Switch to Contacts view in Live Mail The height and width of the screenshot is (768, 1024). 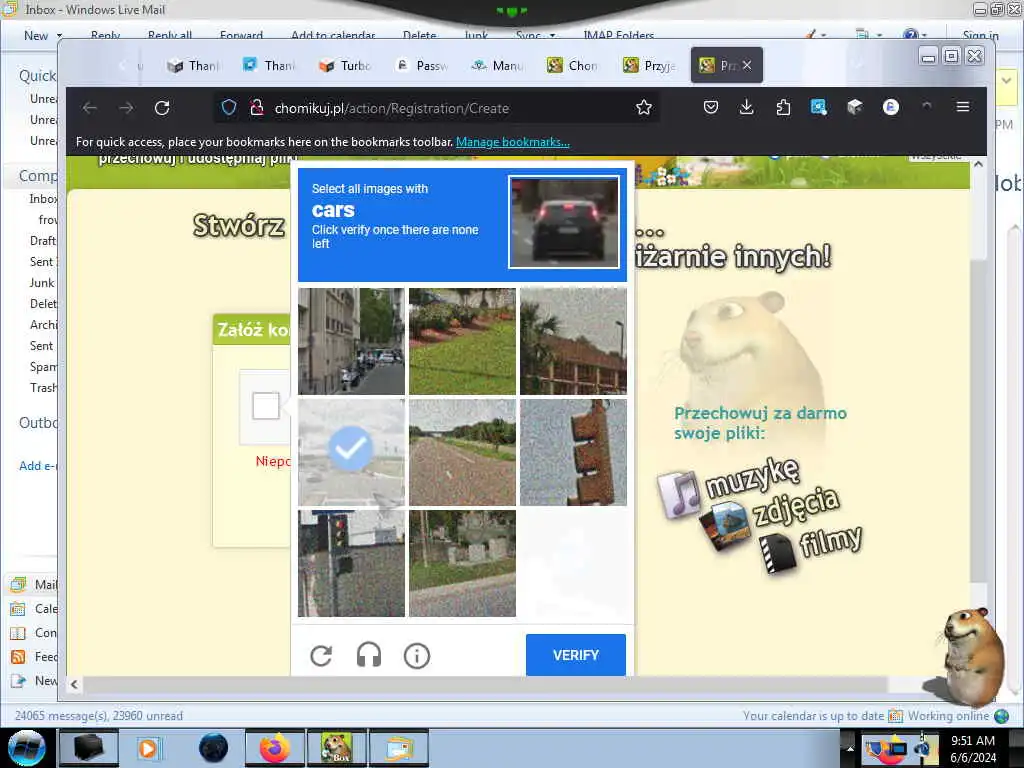(x=35, y=633)
